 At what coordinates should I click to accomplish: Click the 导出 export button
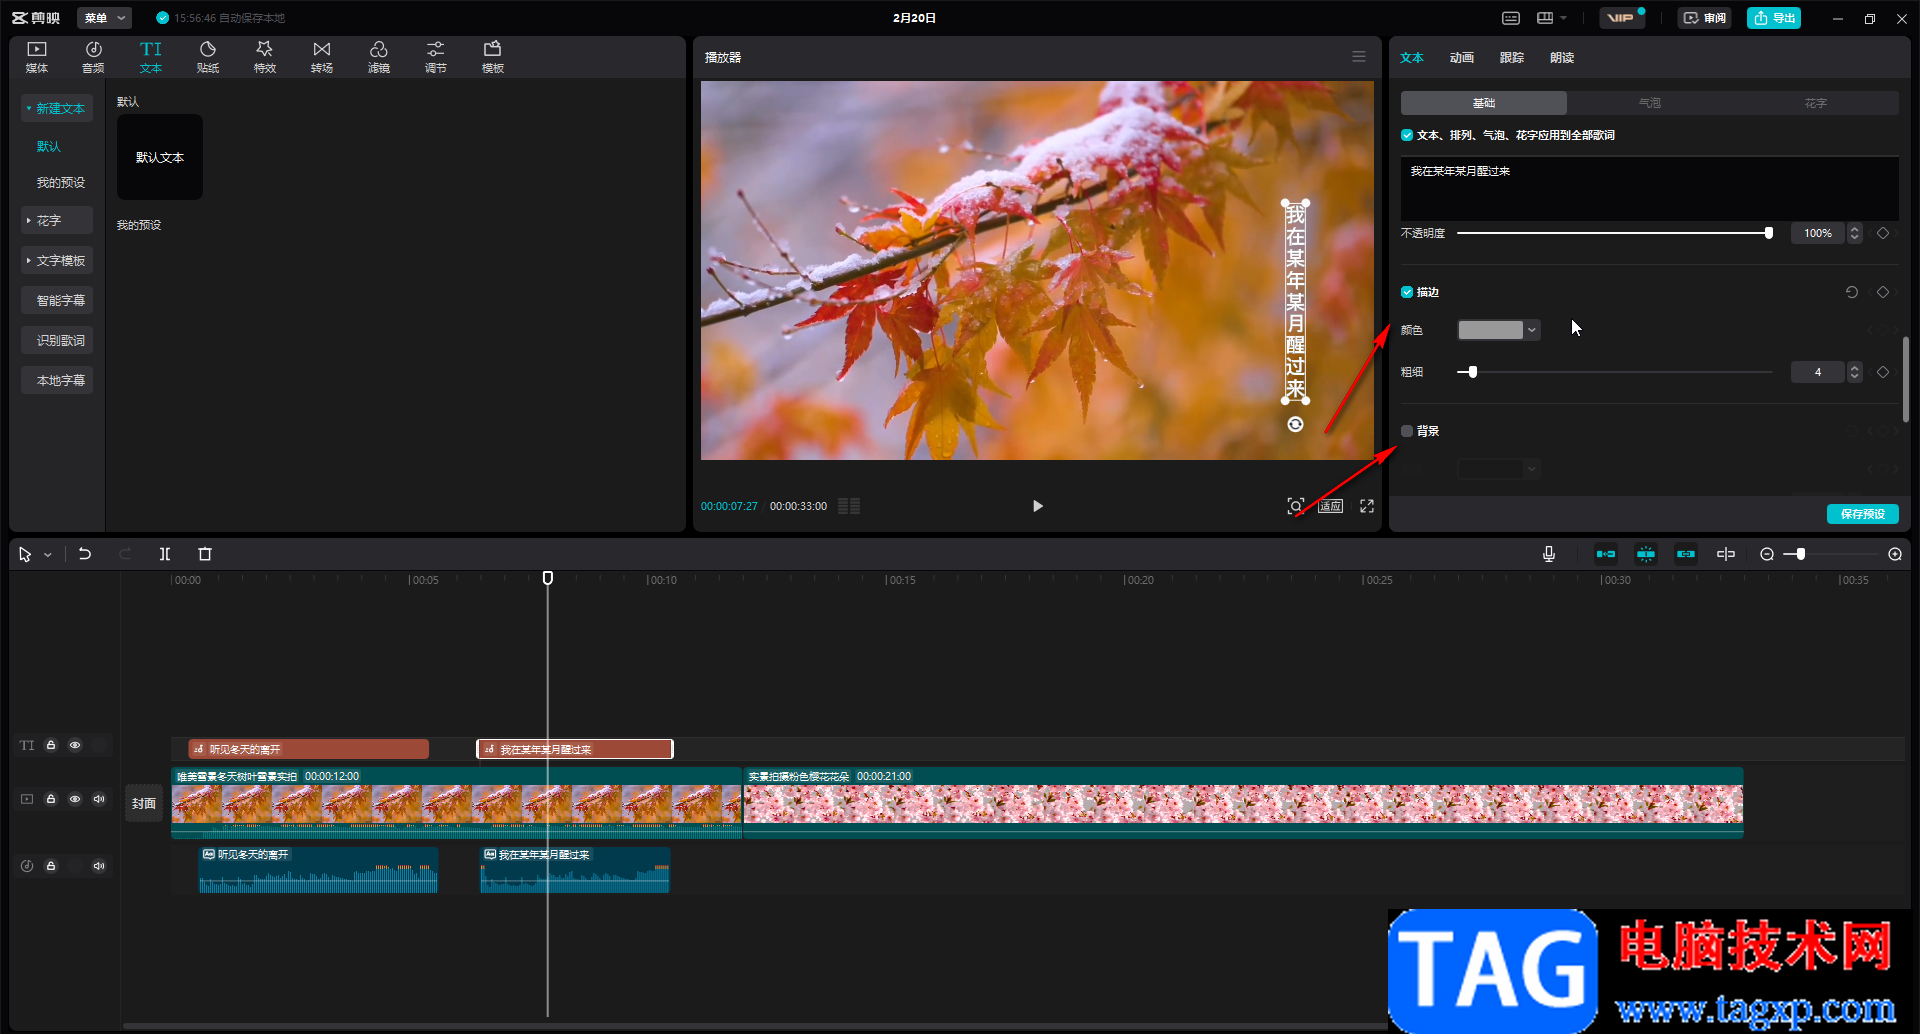(1773, 18)
